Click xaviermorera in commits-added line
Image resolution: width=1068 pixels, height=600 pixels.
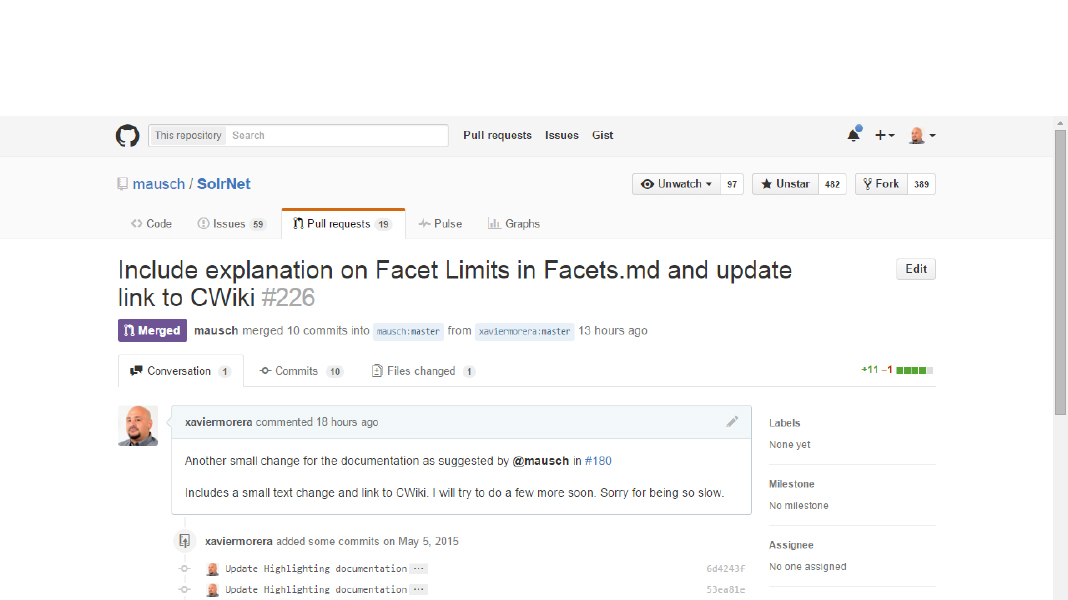tap(238, 541)
